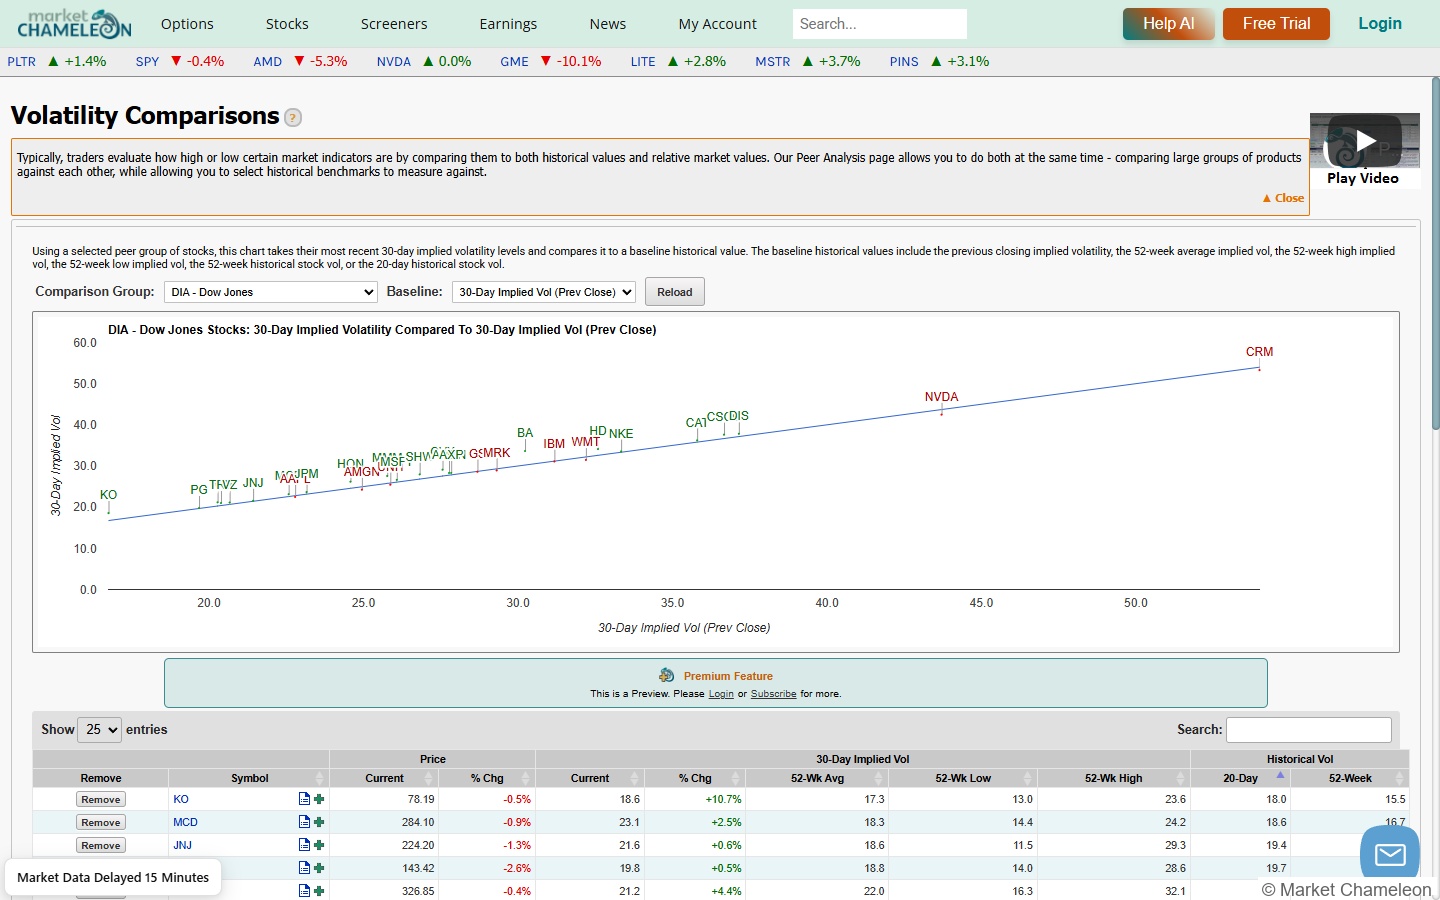Focus the table Search input
Screen dimensions: 1440x900
pyautogui.click(x=1309, y=730)
